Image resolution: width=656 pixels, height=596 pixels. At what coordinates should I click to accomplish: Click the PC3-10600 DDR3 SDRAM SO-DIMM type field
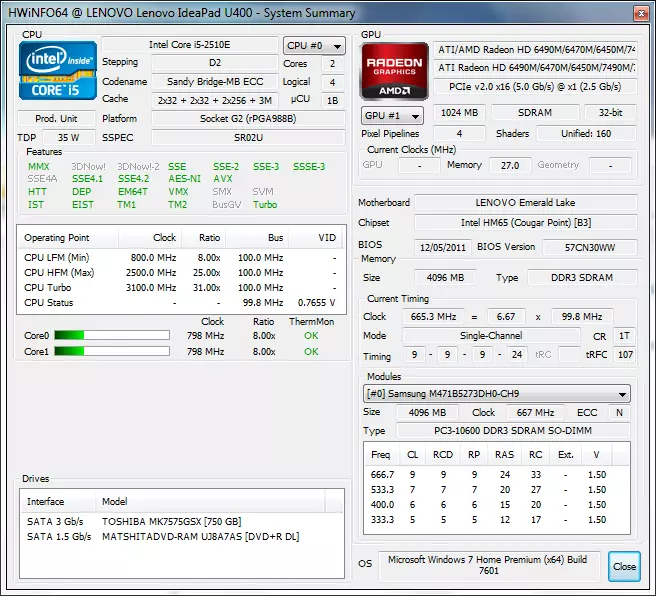(x=513, y=430)
